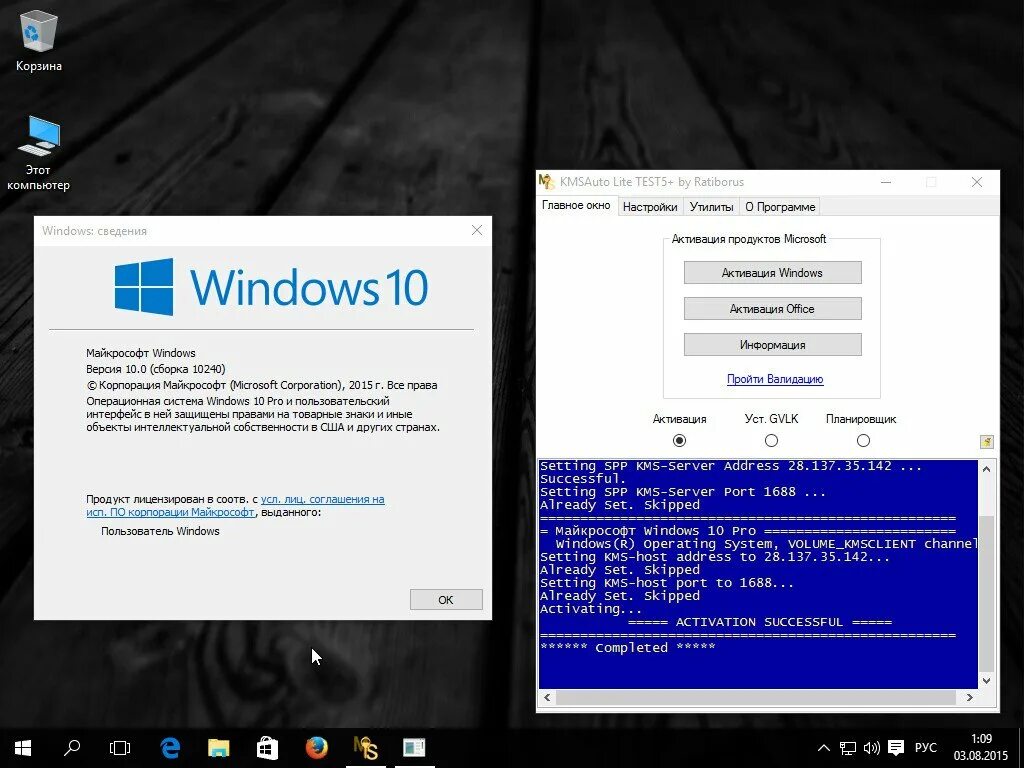Click the log's horizontal scroll right arrow
Screen dimensions: 1024x768
pyautogui.click(x=970, y=697)
